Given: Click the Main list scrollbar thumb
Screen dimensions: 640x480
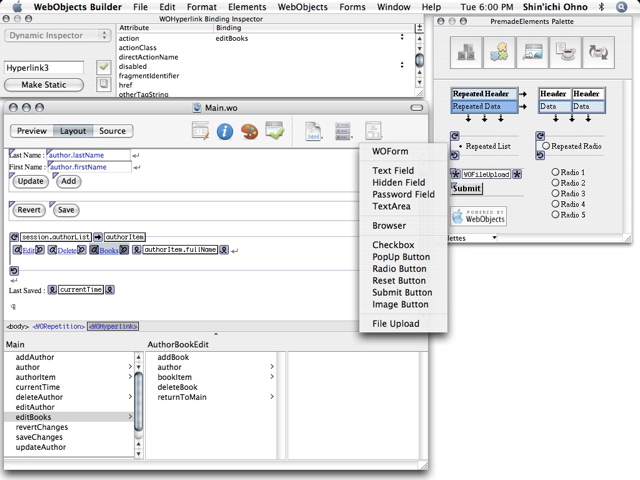Looking at the screenshot, I should pyautogui.click(x=138, y=401).
